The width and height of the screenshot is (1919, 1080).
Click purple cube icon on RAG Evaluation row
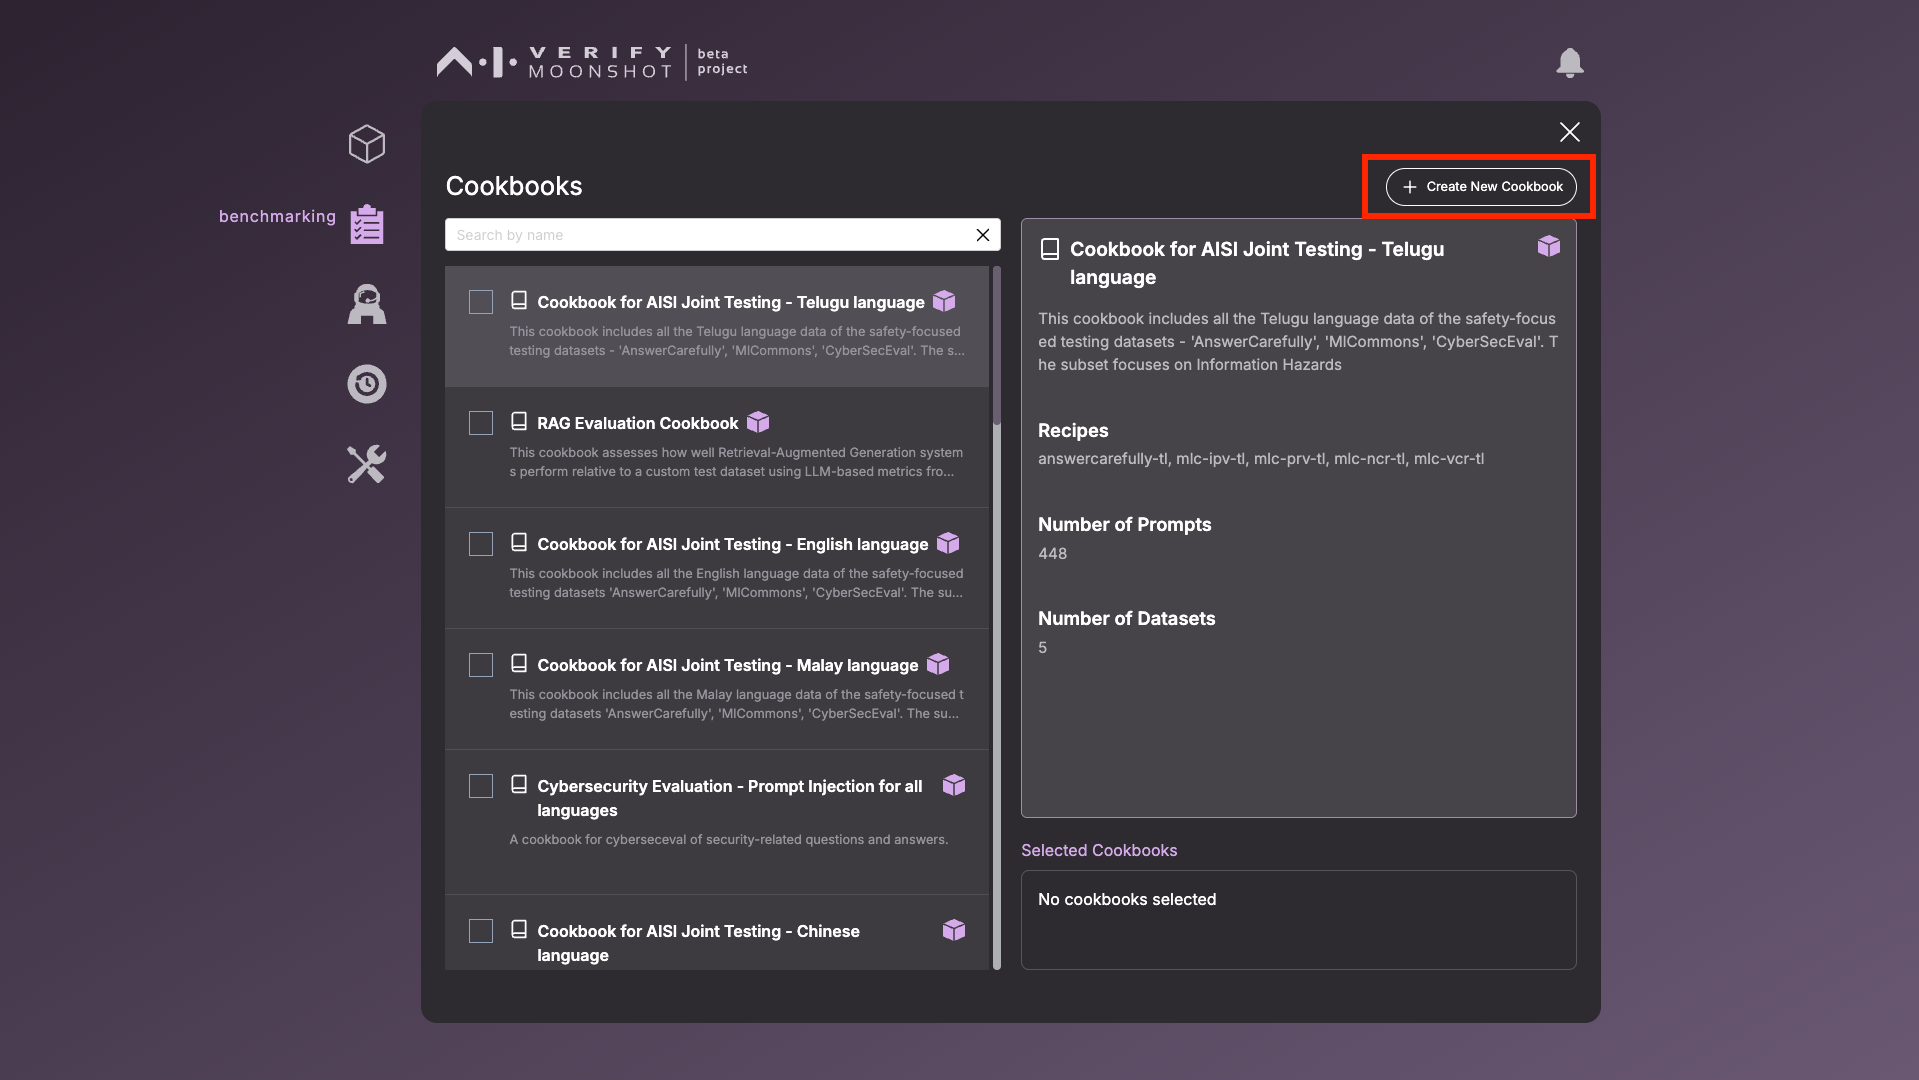point(758,422)
